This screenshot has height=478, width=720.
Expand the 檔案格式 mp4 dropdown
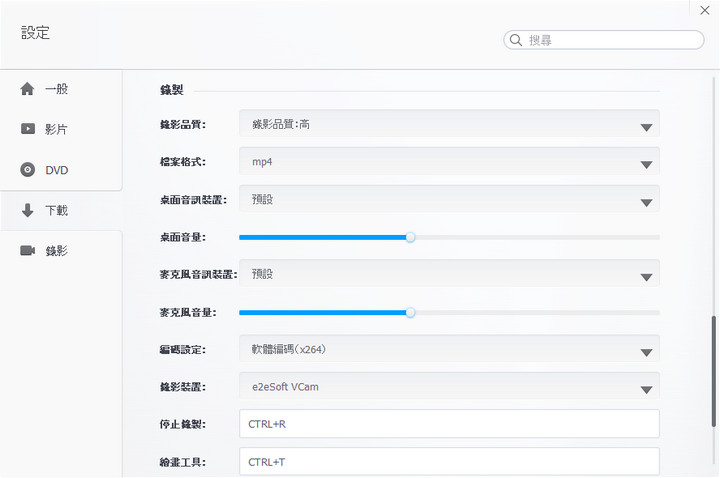449,162
